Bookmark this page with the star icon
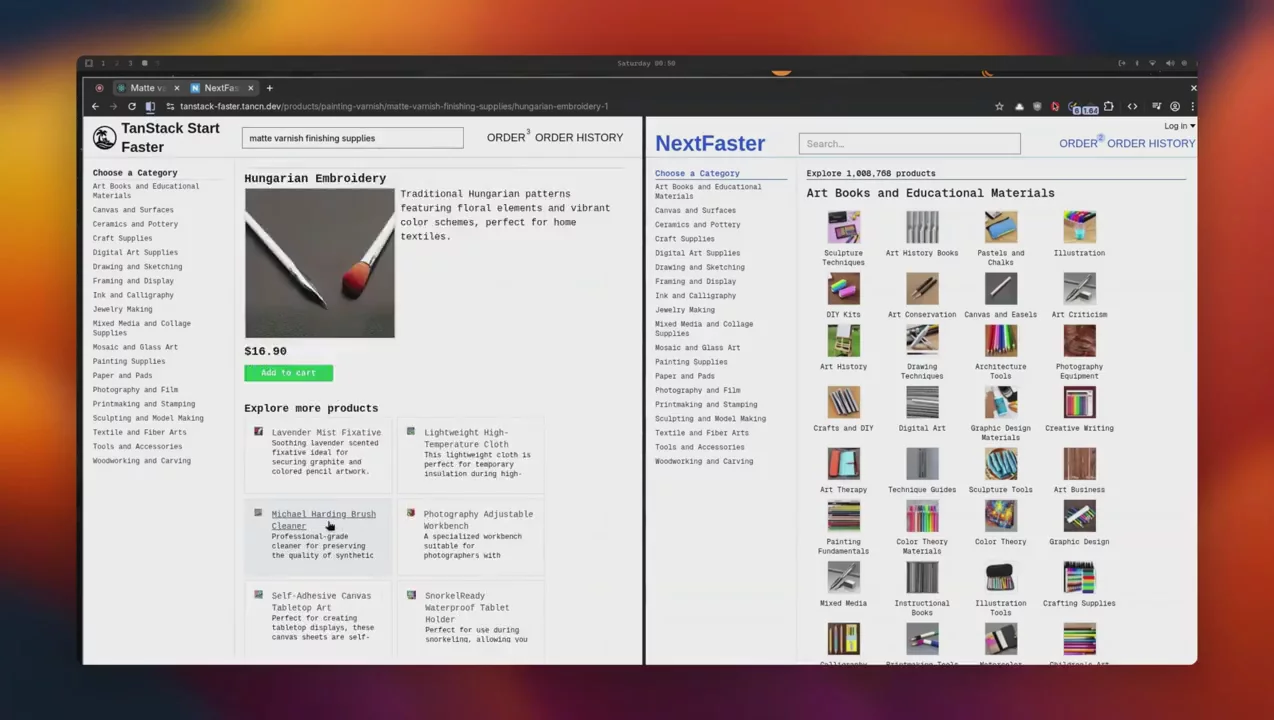This screenshot has width=1274, height=720. click(x=999, y=106)
